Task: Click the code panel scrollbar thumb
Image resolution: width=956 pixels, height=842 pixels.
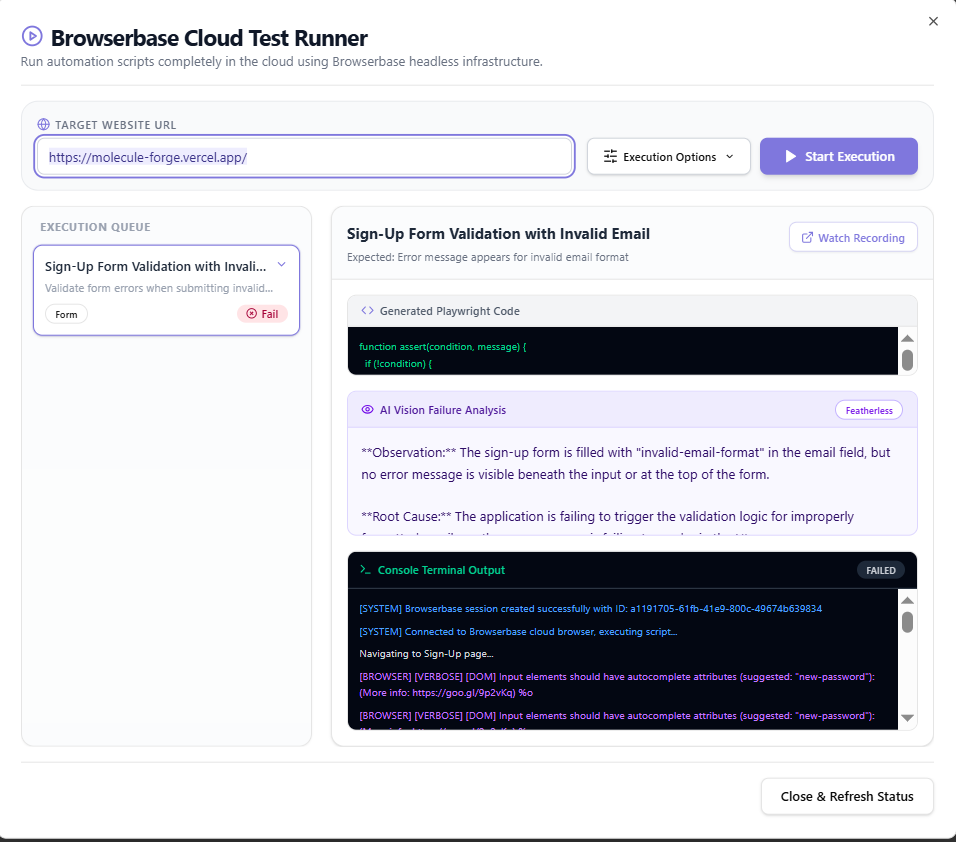Action: [907, 360]
